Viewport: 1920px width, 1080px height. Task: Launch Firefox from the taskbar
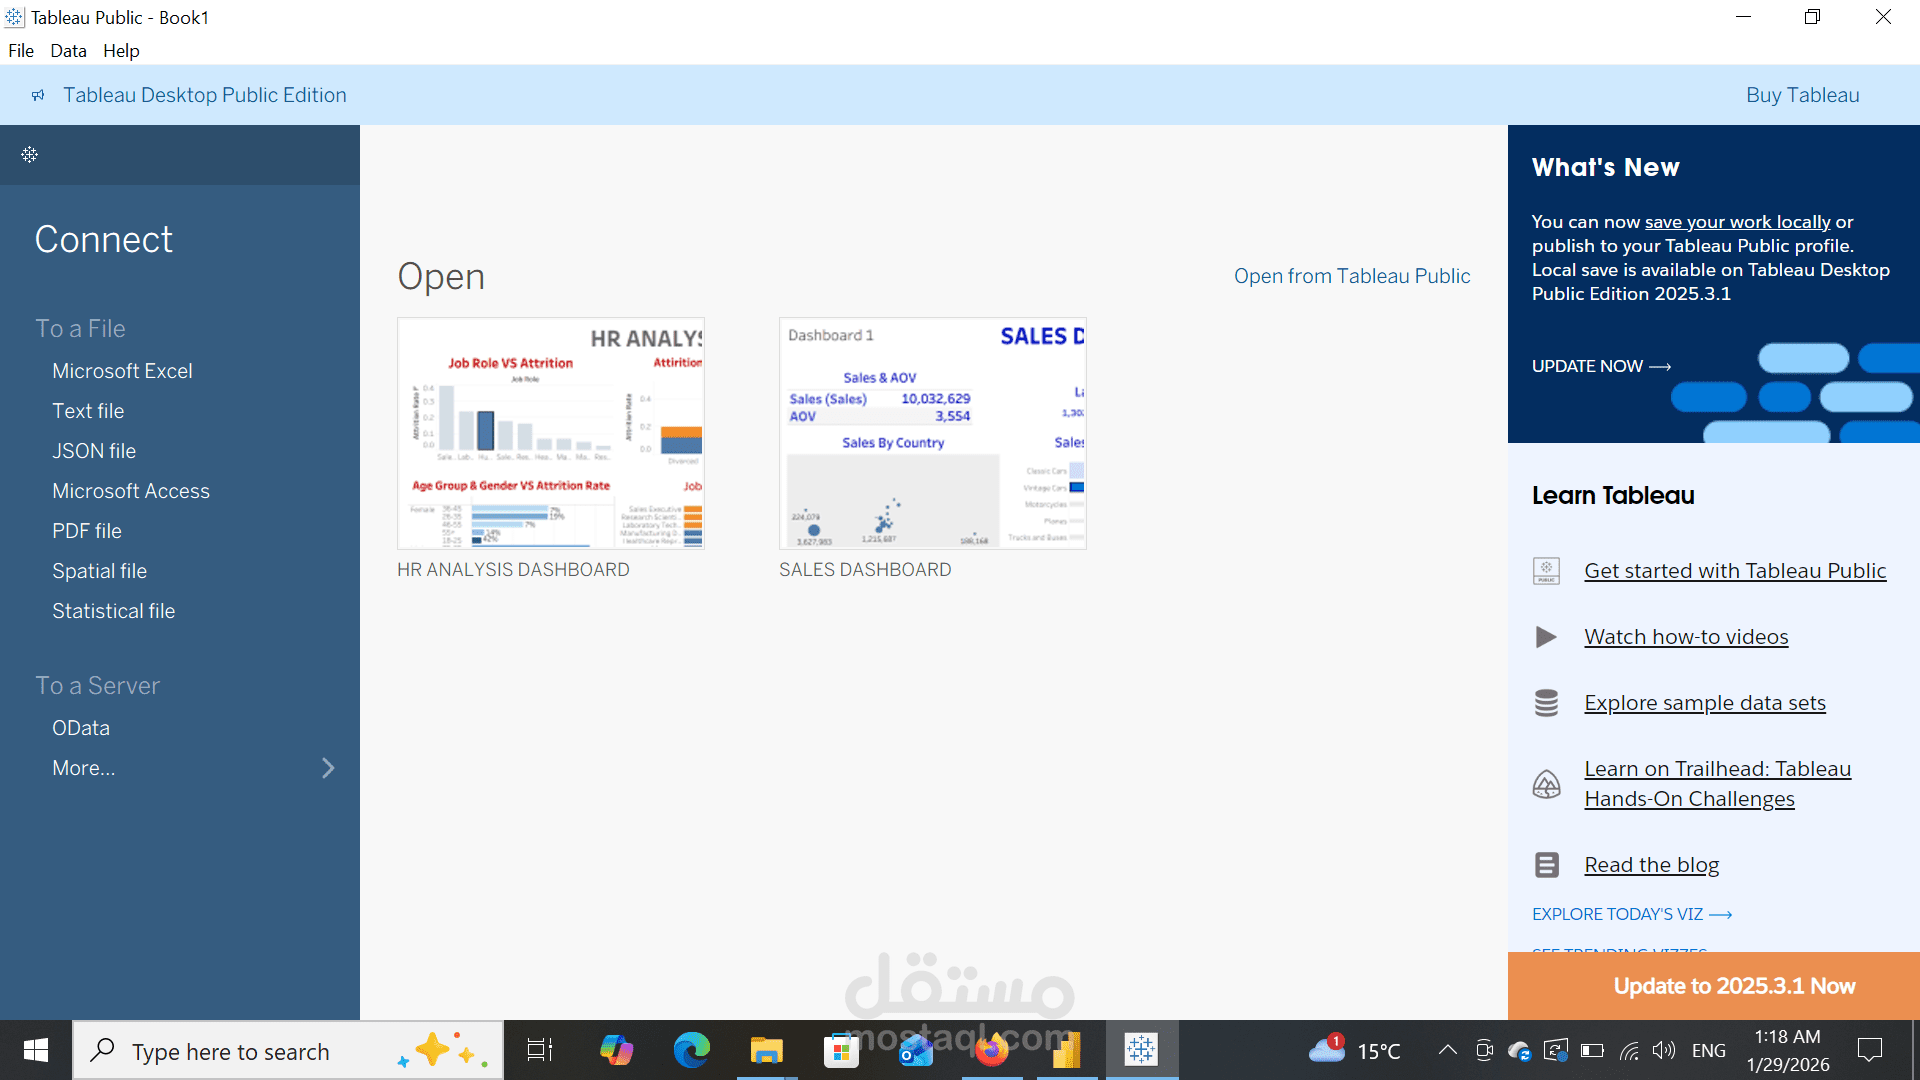[991, 1050]
